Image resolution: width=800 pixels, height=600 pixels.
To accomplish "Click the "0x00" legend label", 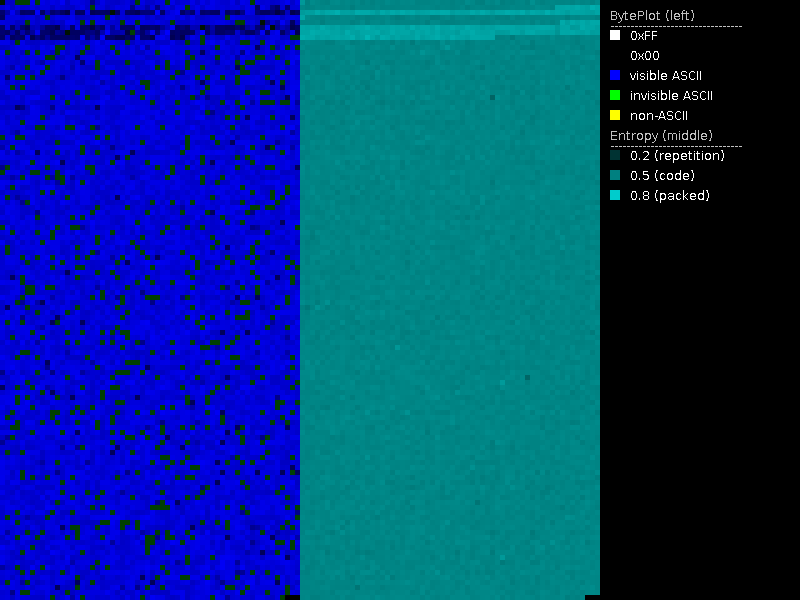I will (x=644, y=55).
